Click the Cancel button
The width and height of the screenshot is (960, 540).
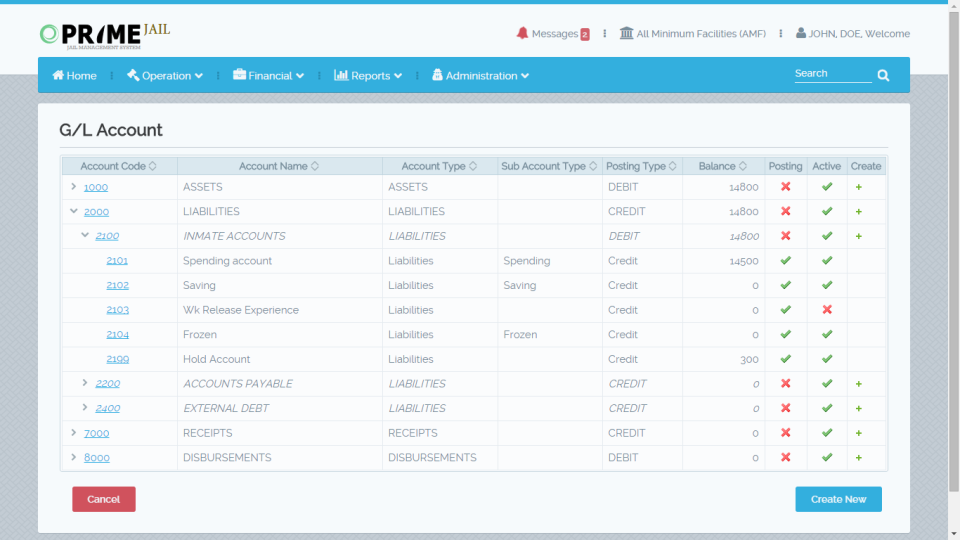(103, 499)
